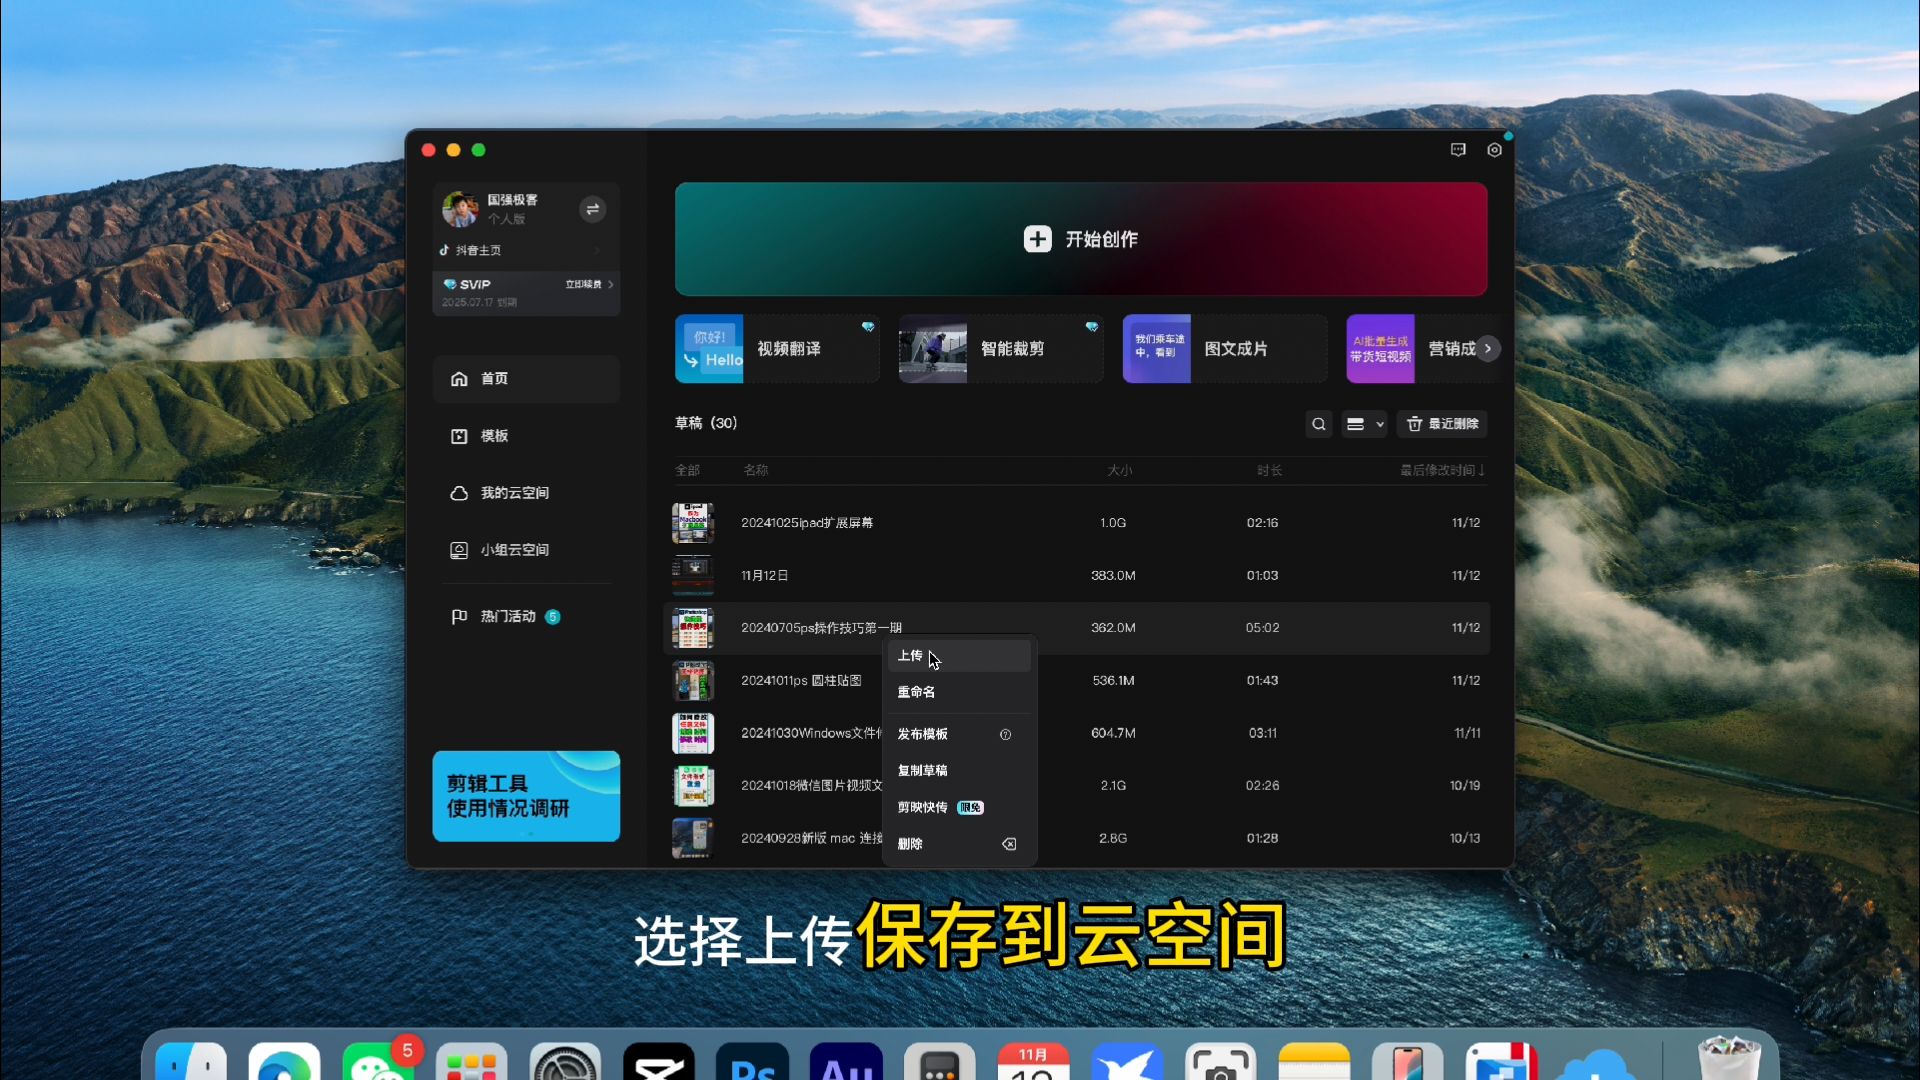1920x1080 pixels.
Task: Open the Trash in the Dock
Action: 1729,1060
